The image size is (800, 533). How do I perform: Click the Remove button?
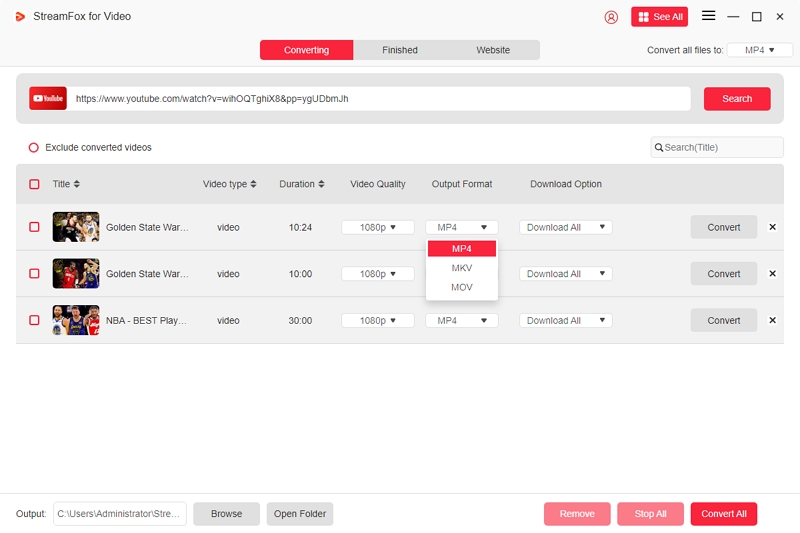click(577, 514)
